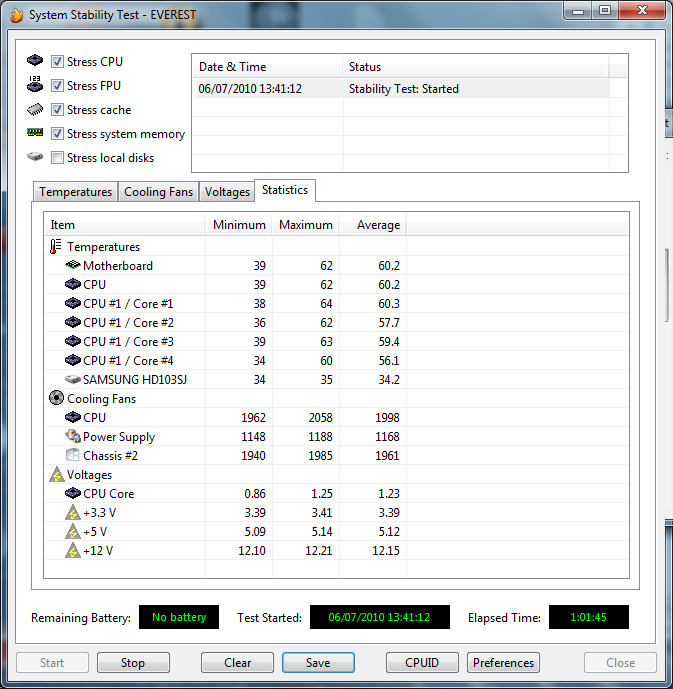The image size is (673, 689).
Task: Switch to the Temperatures tab
Action: click(75, 192)
